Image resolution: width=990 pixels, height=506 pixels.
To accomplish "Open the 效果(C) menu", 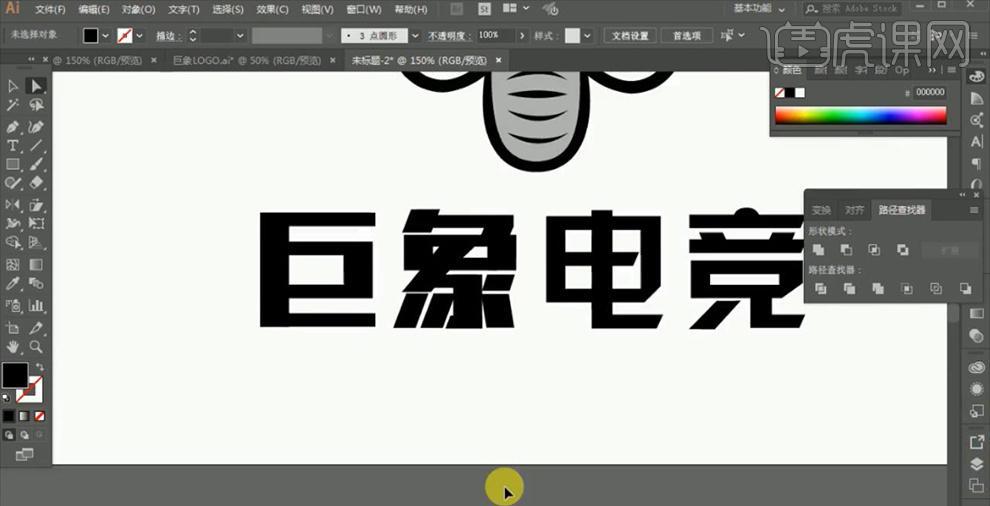I will tap(273, 9).
